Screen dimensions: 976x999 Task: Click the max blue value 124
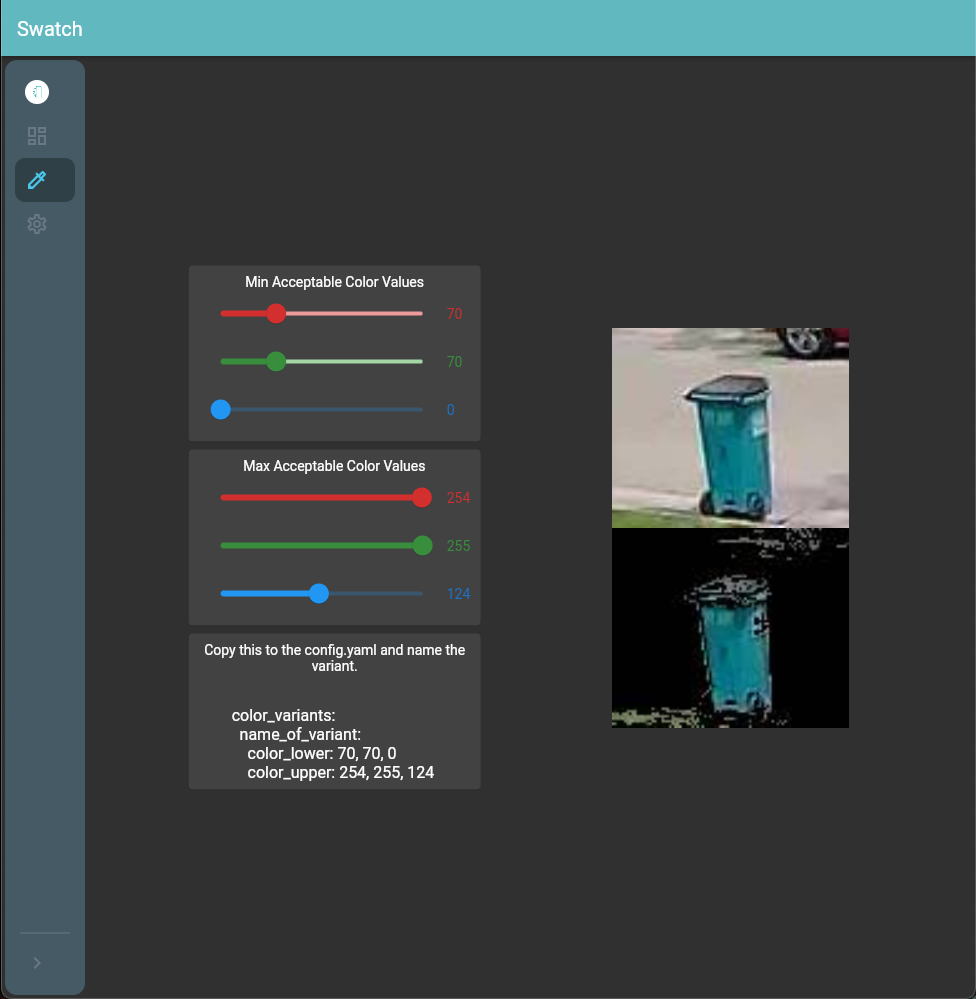(x=458, y=594)
